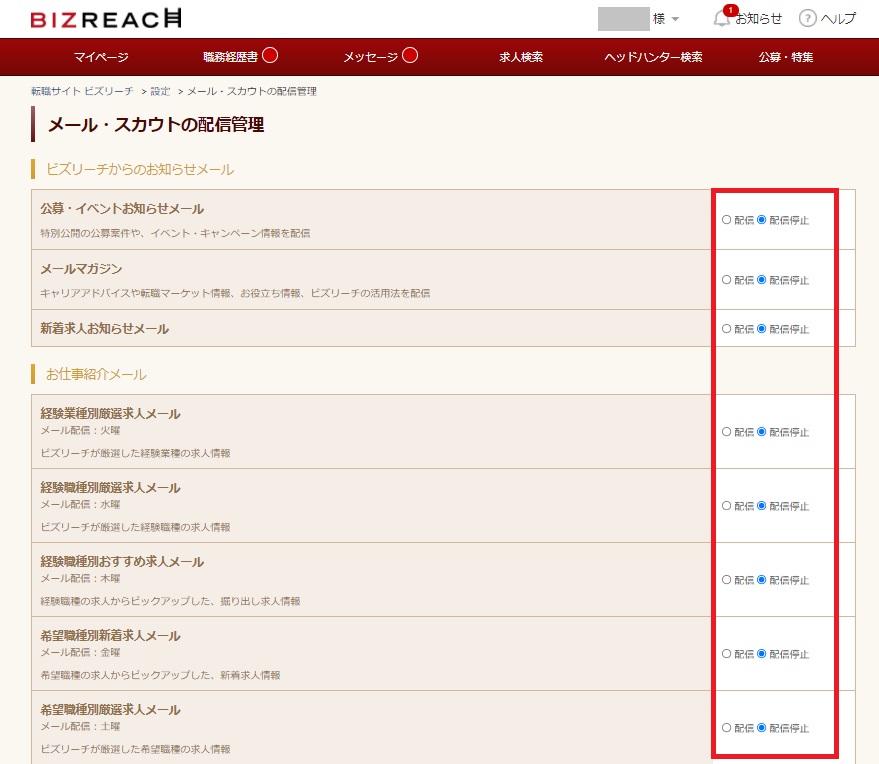Select 配信停止 for 経験職種別厳選求人メール

point(762,506)
